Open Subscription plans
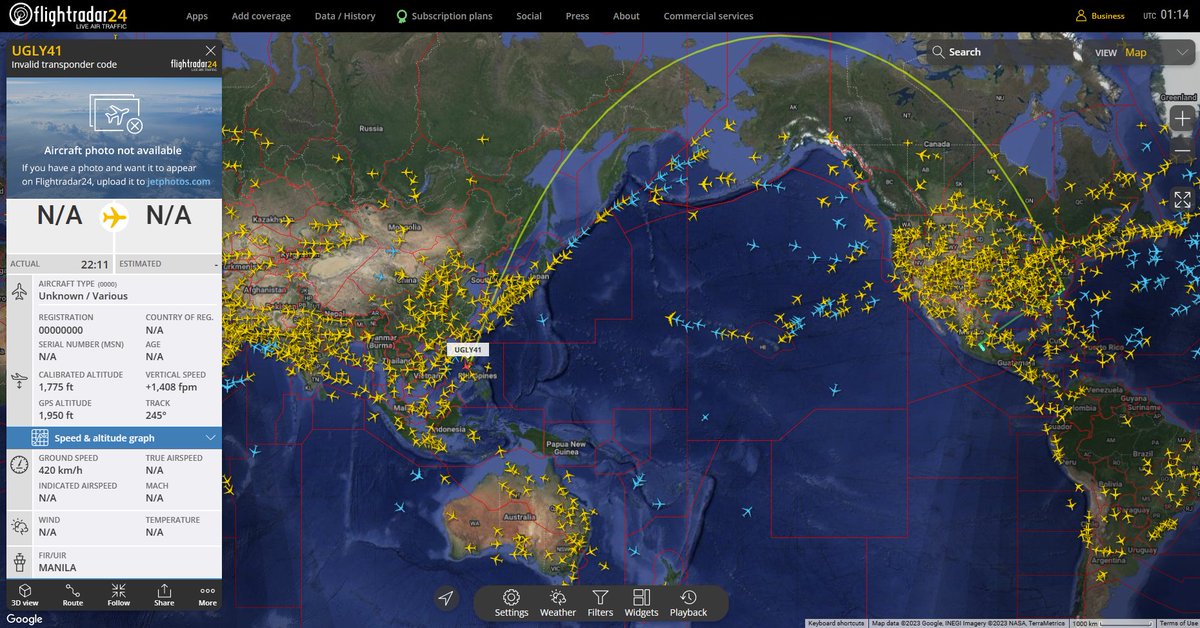This screenshot has height=628, width=1200. point(444,16)
